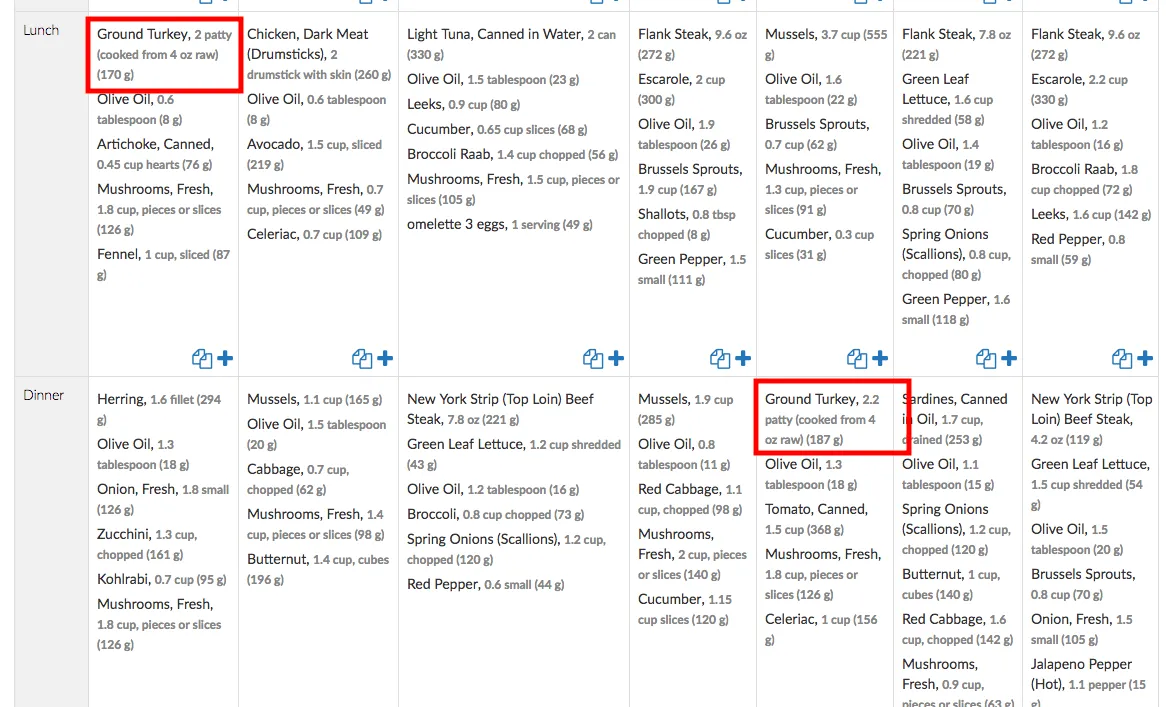
Task: Click the Lunch row label
Action: (x=41, y=30)
